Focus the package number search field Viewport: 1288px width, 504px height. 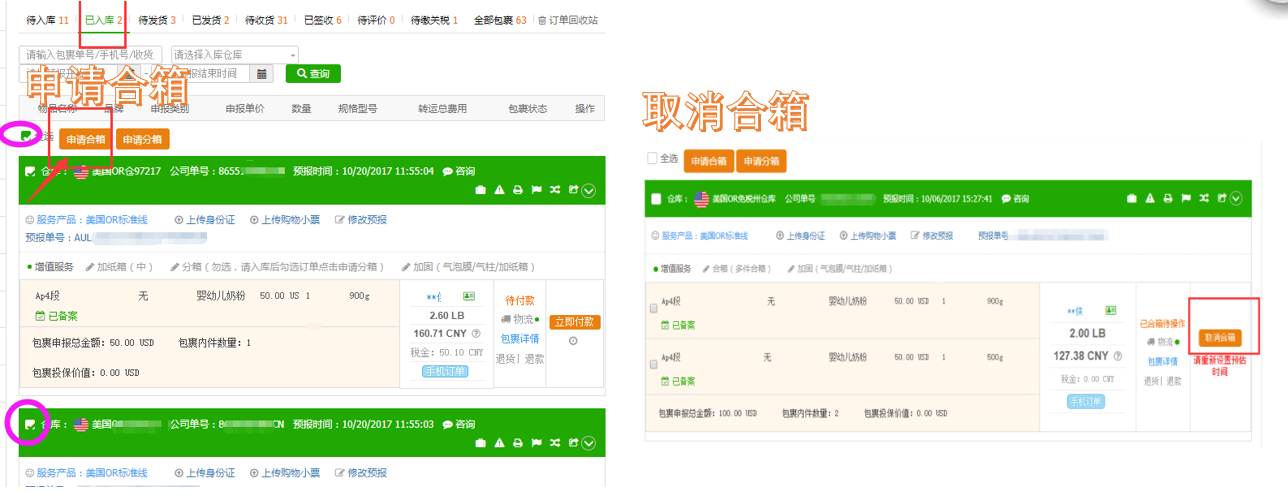pos(91,54)
